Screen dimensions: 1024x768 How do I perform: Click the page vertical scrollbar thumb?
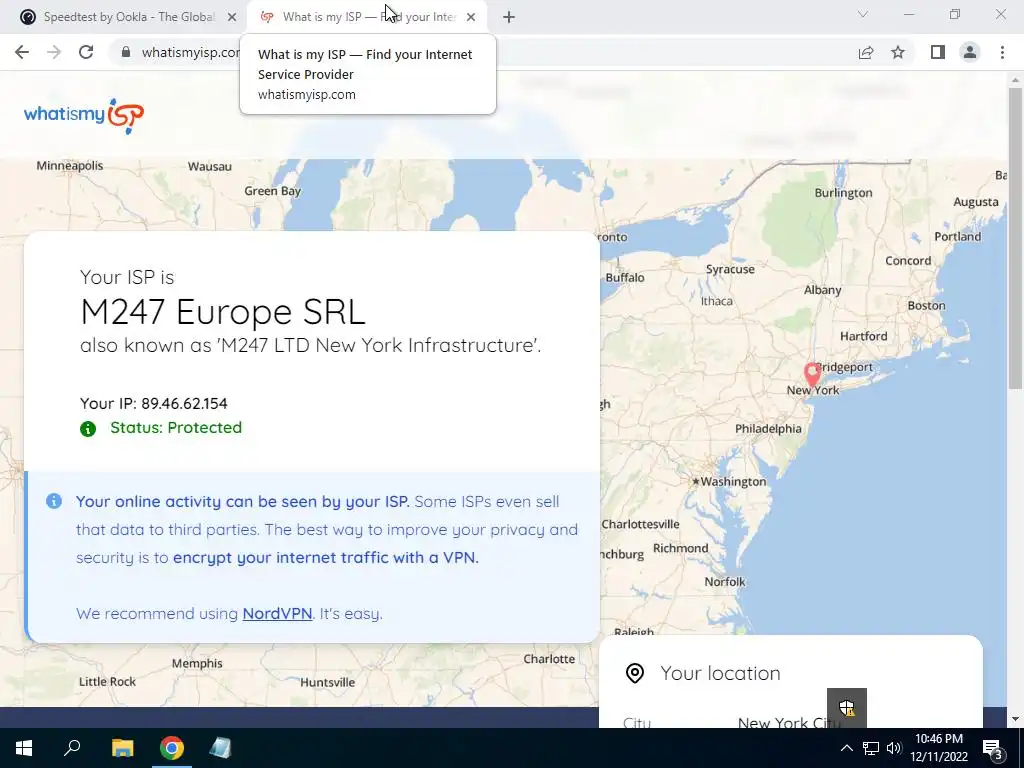pyautogui.click(x=1015, y=238)
